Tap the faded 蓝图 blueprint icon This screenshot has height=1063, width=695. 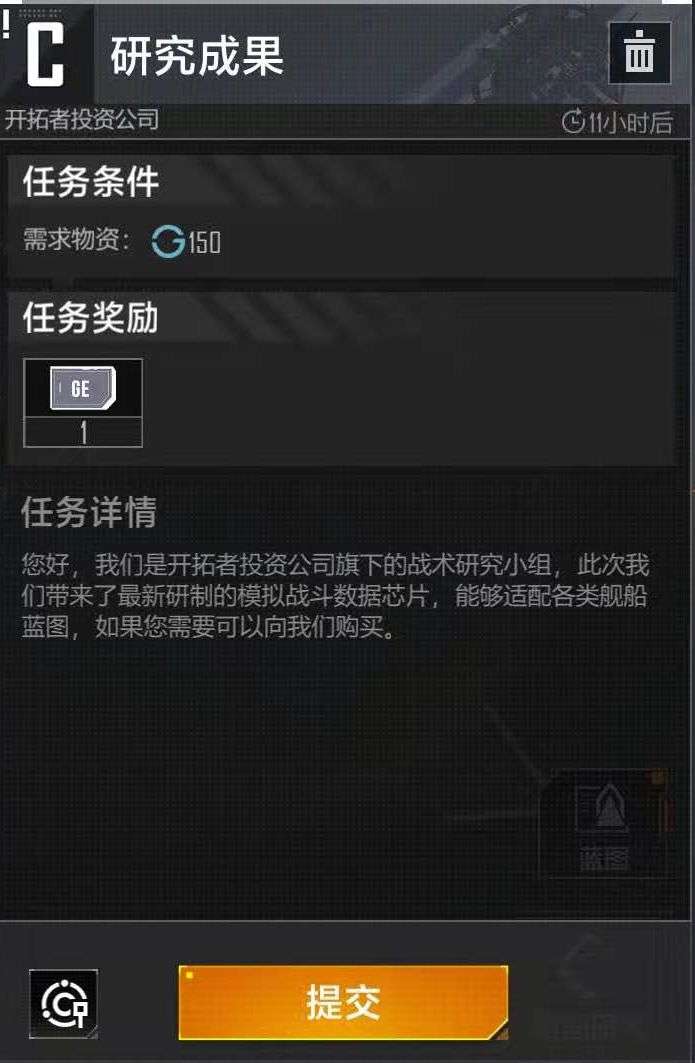tap(605, 824)
